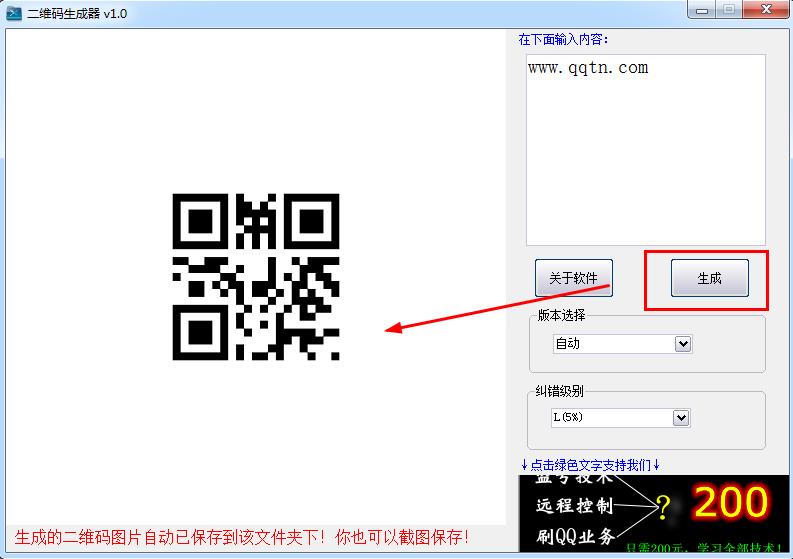Click the glowing 200 number in the banner

(731, 503)
